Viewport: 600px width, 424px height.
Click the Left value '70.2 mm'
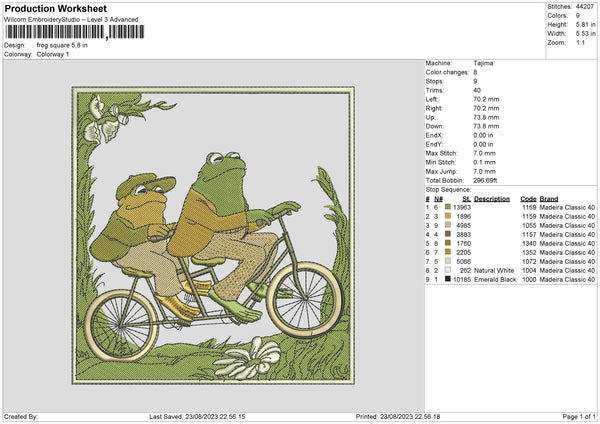coord(486,99)
